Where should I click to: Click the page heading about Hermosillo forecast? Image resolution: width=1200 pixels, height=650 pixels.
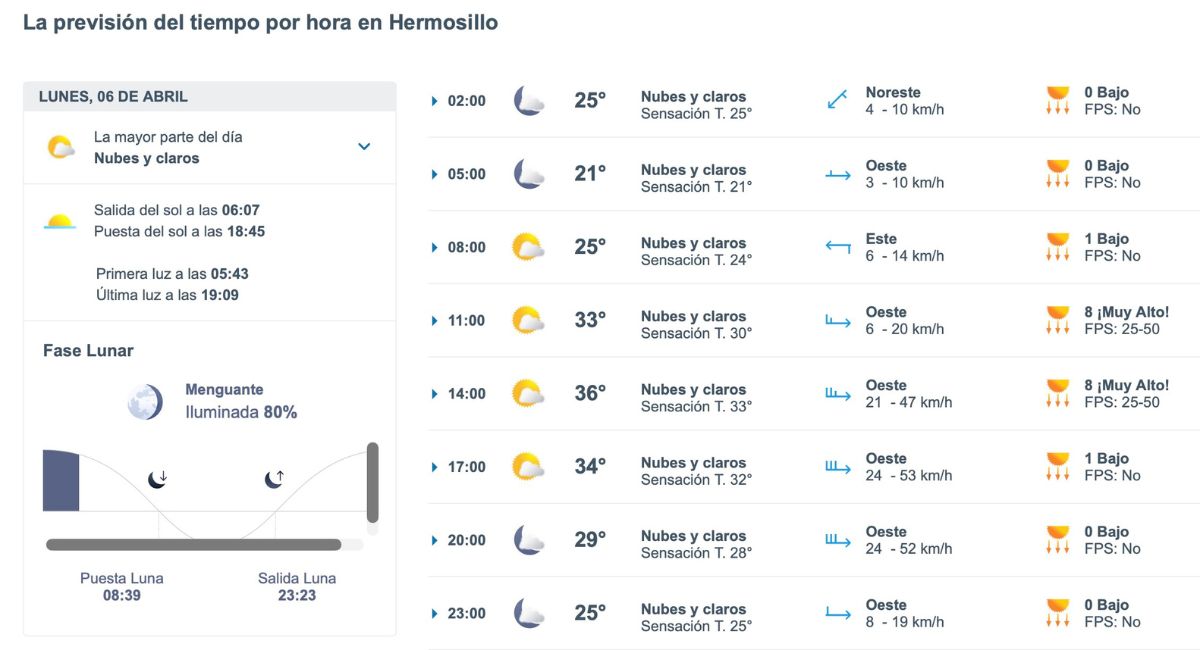point(262,22)
